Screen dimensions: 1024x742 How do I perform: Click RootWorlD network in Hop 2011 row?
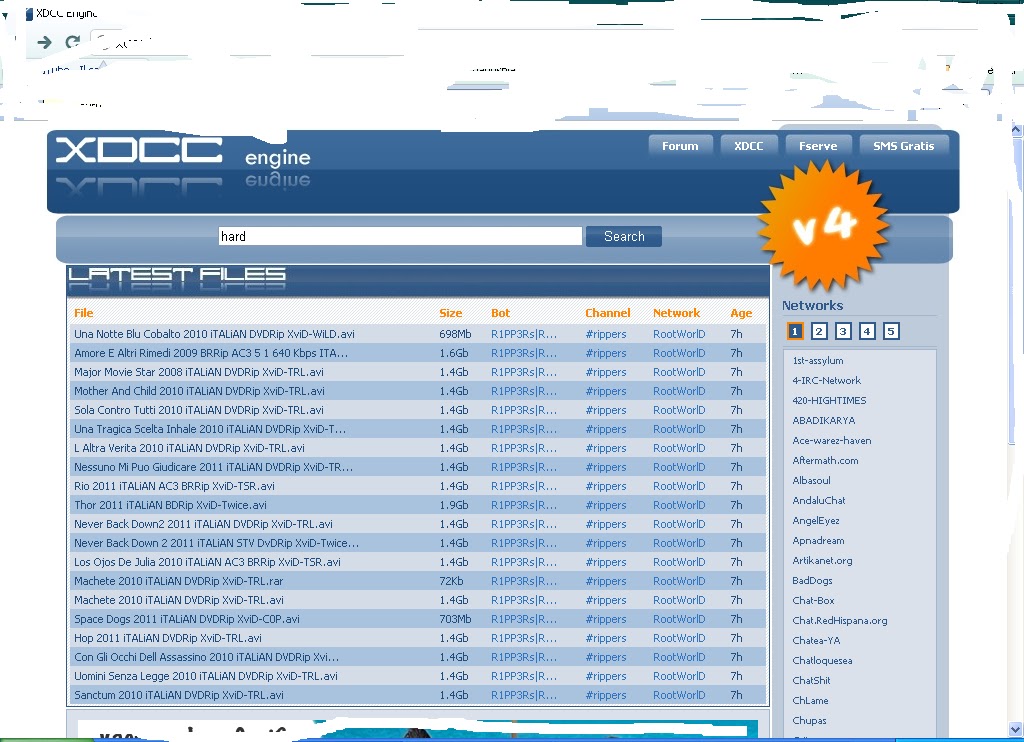click(x=679, y=638)
